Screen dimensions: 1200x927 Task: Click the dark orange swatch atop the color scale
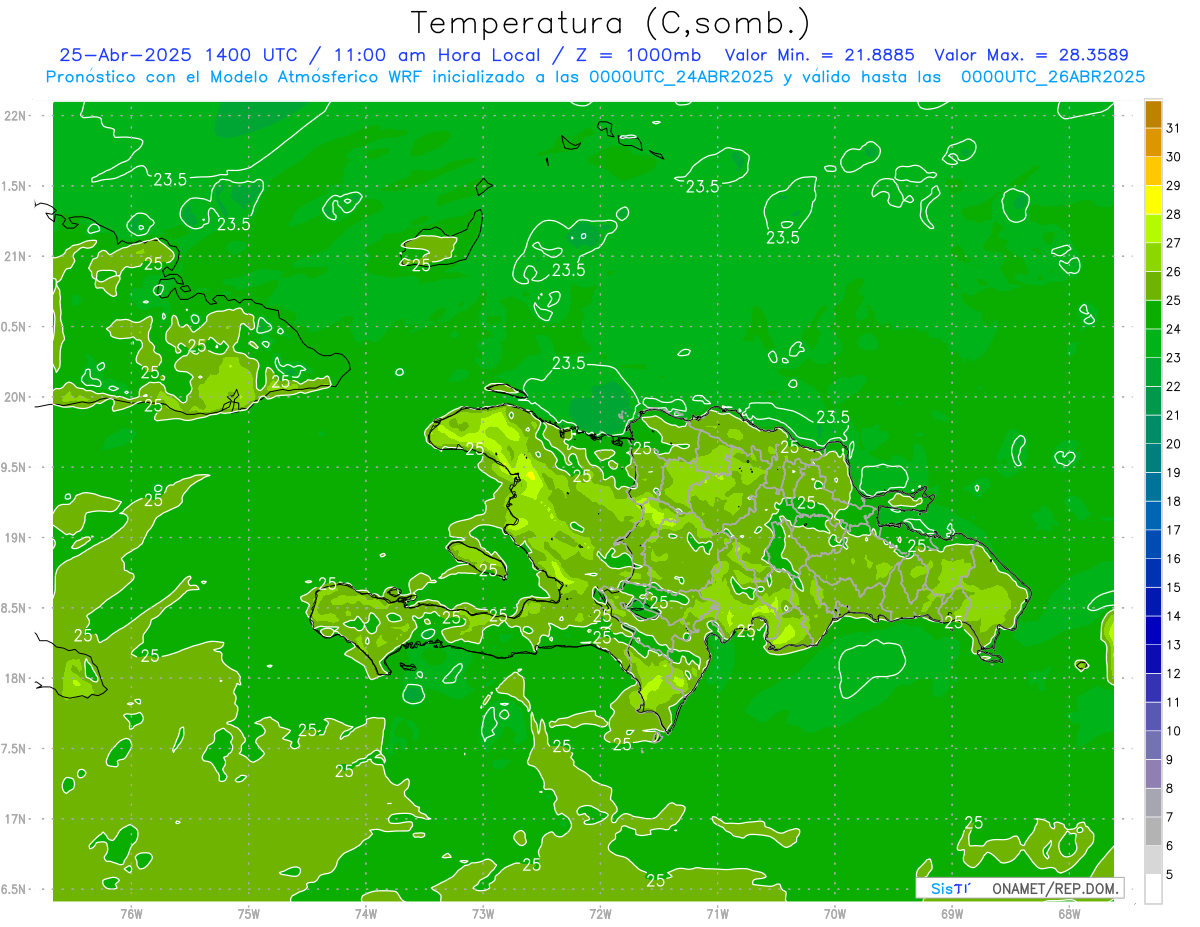coord(1153,113)
